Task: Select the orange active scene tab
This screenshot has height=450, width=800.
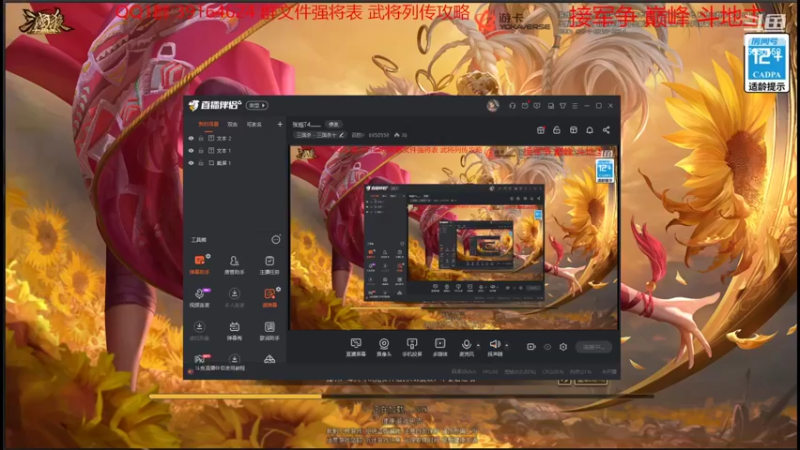Action: tap(208, 124)
